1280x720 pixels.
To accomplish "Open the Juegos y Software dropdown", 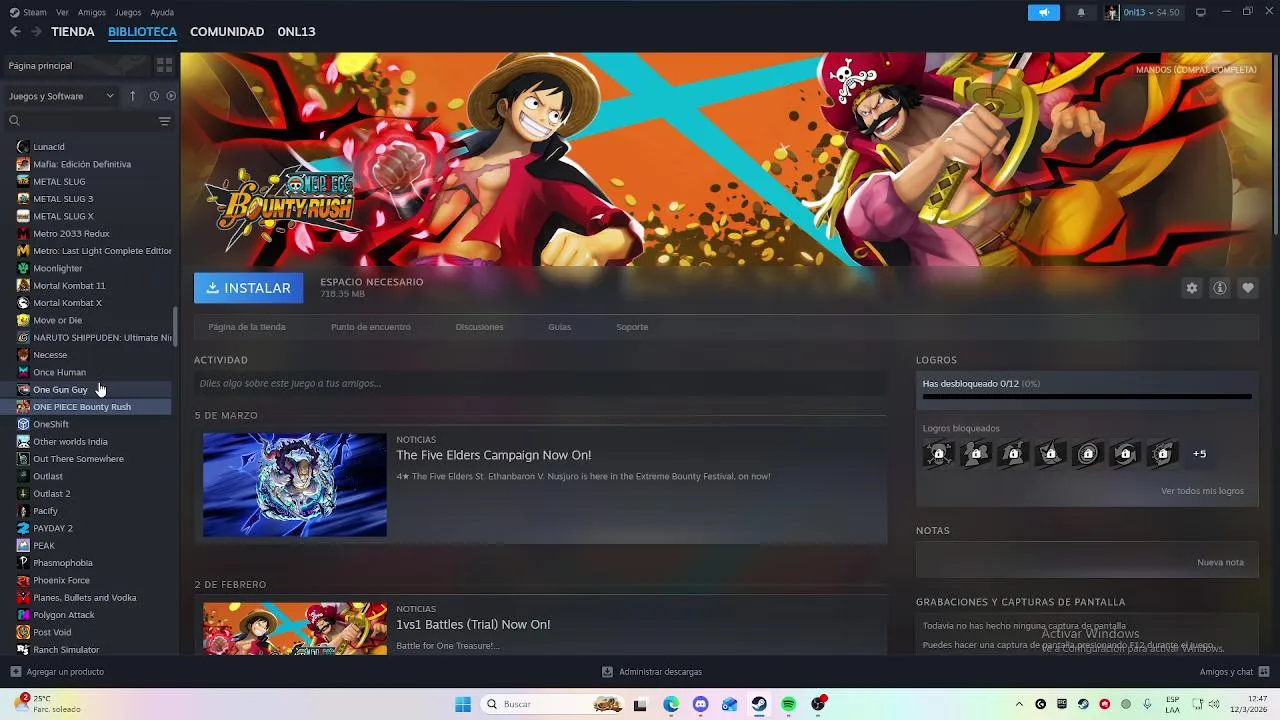I will [x=61, y=96].
